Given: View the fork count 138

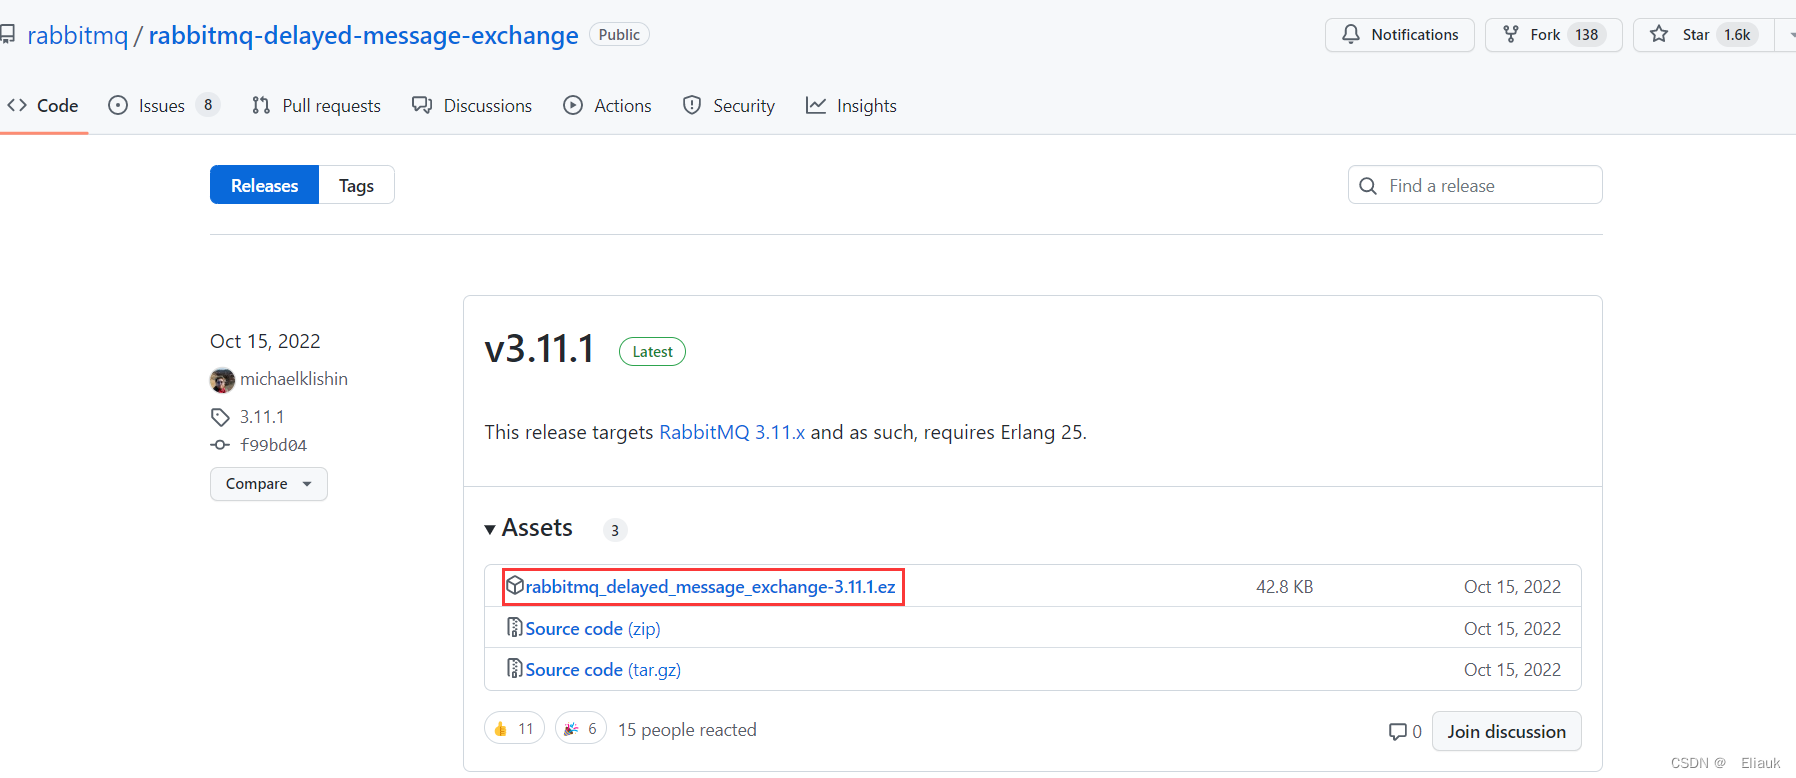Looking at the screenshot, I should 1586,35.
